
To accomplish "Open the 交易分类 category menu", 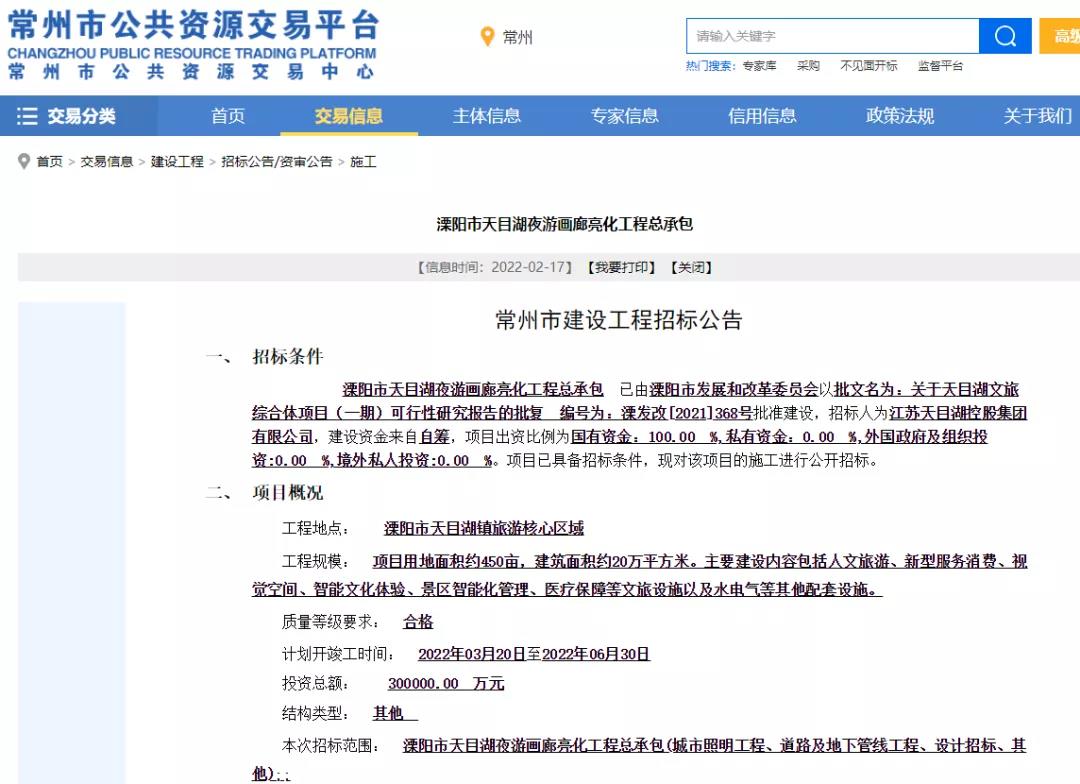I will pos(79,116).
